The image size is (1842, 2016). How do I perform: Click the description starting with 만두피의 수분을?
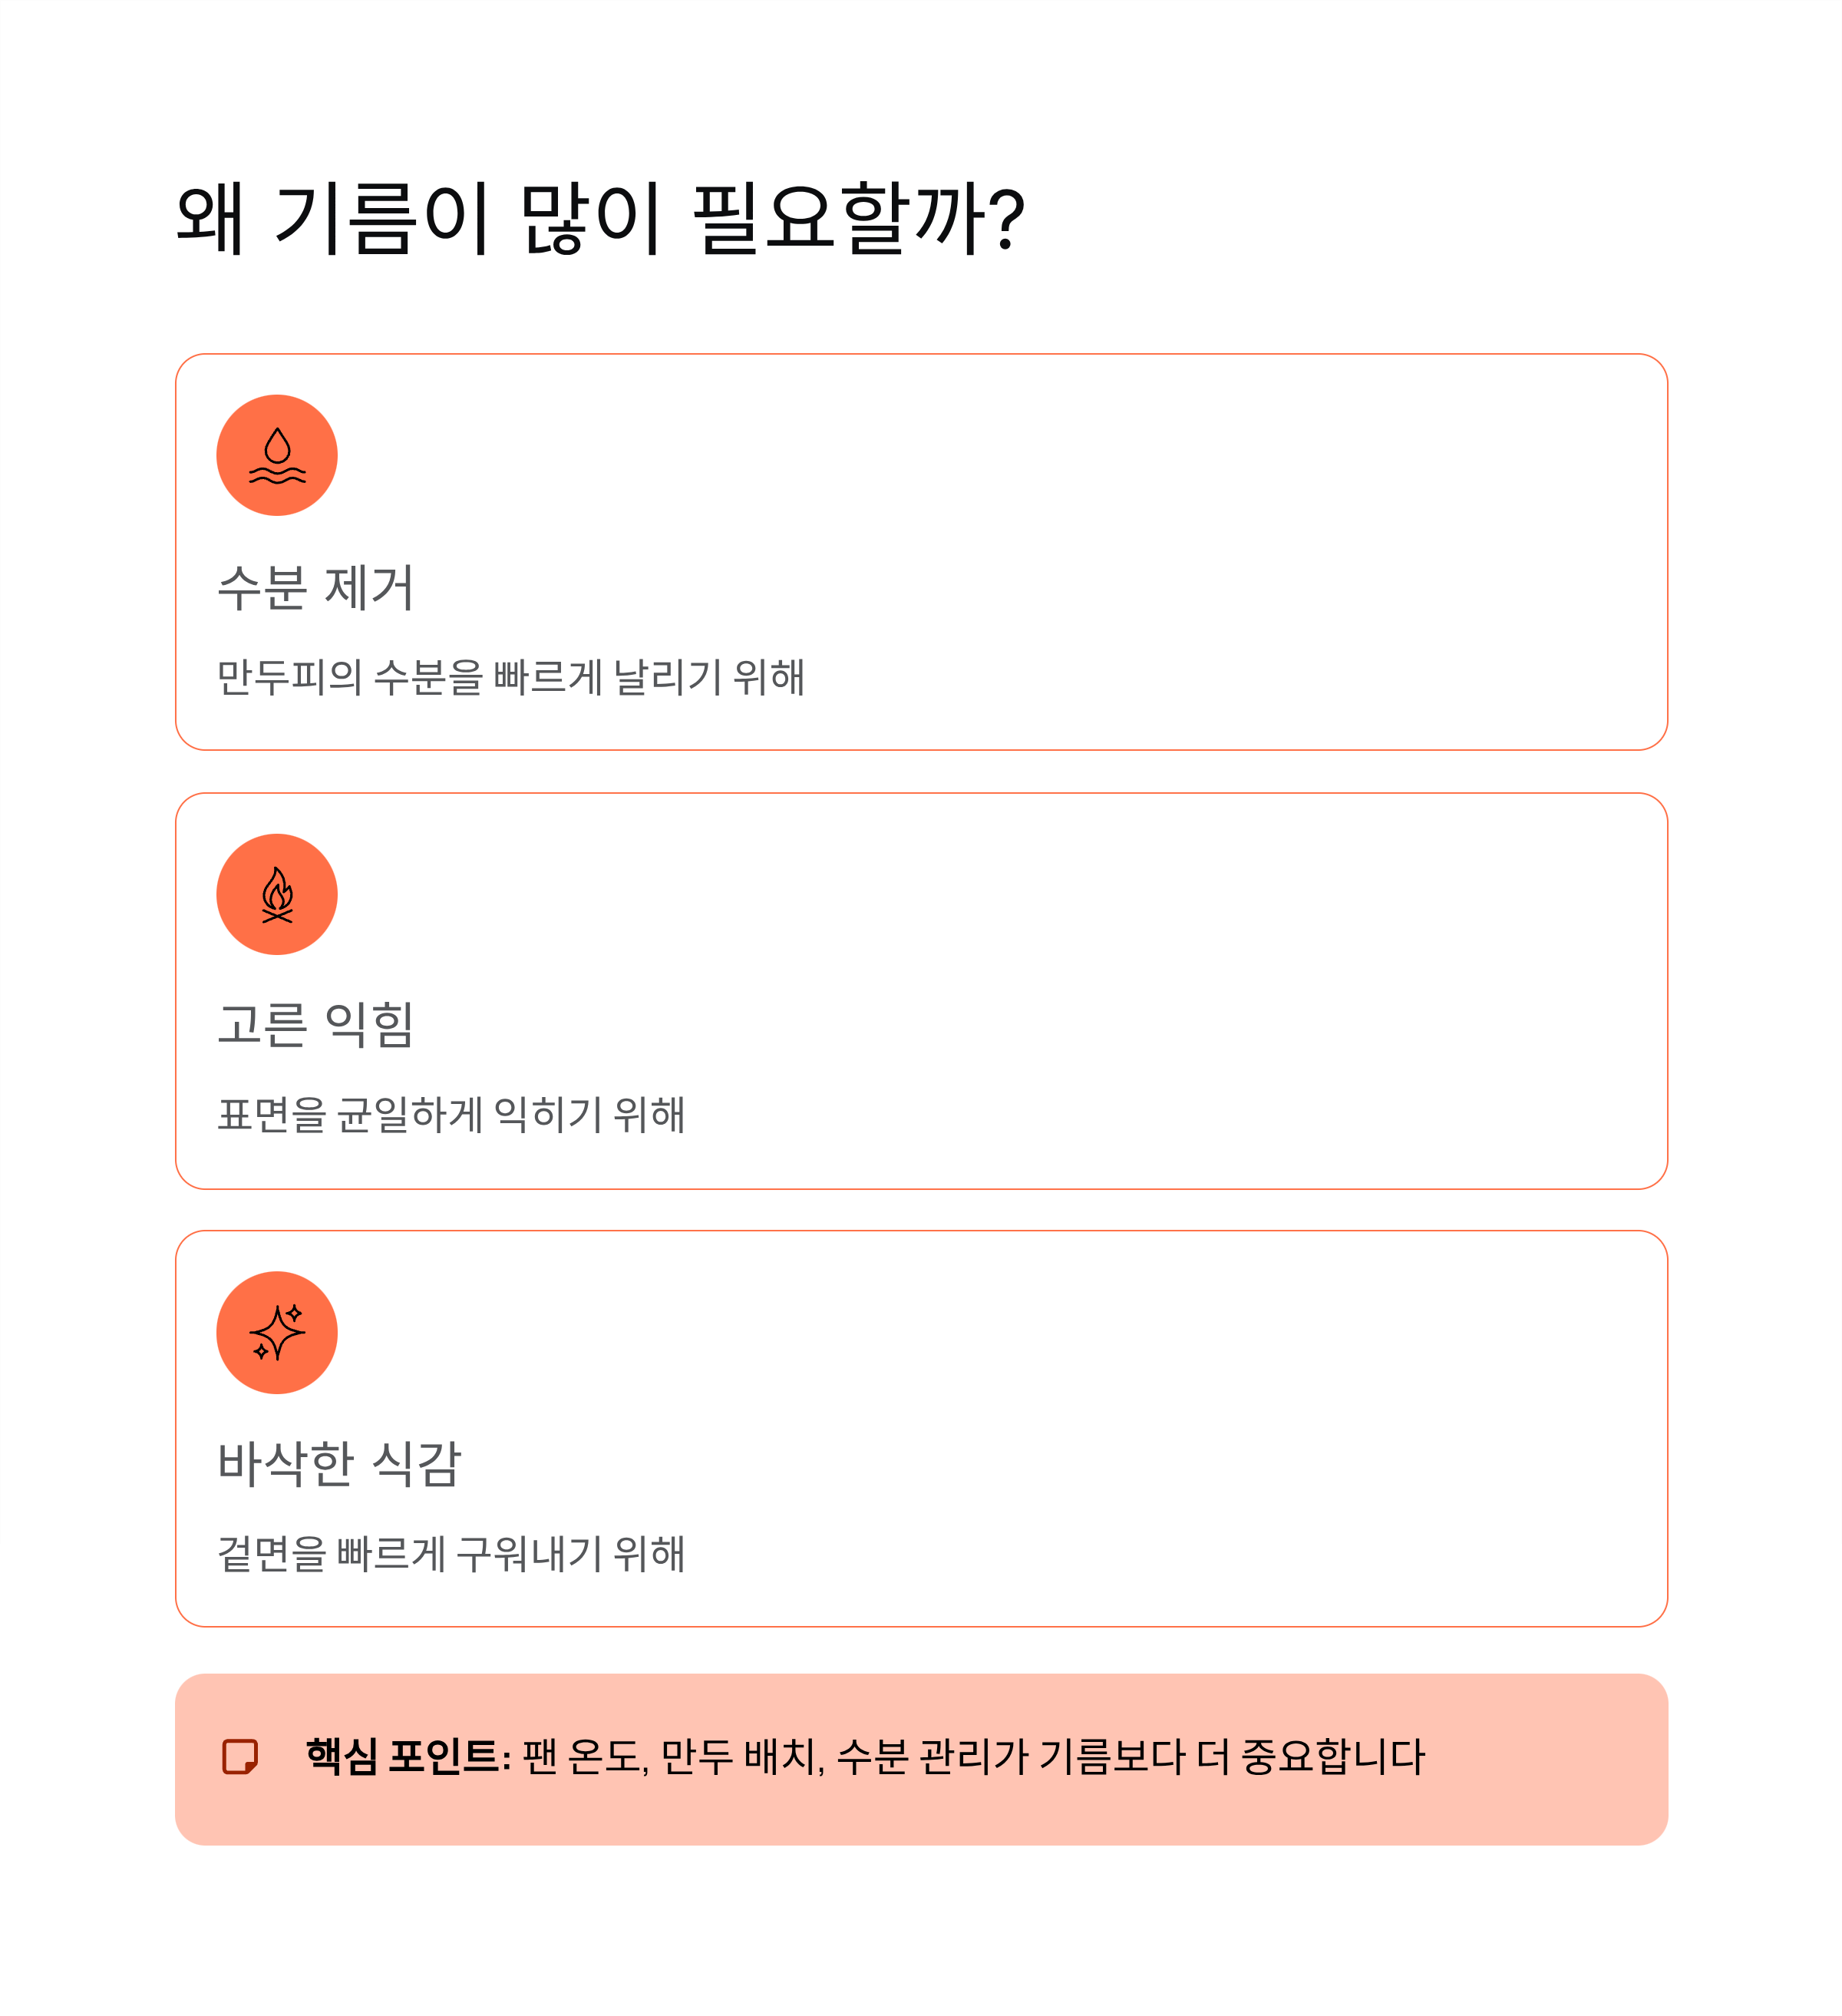click(511, 677)
